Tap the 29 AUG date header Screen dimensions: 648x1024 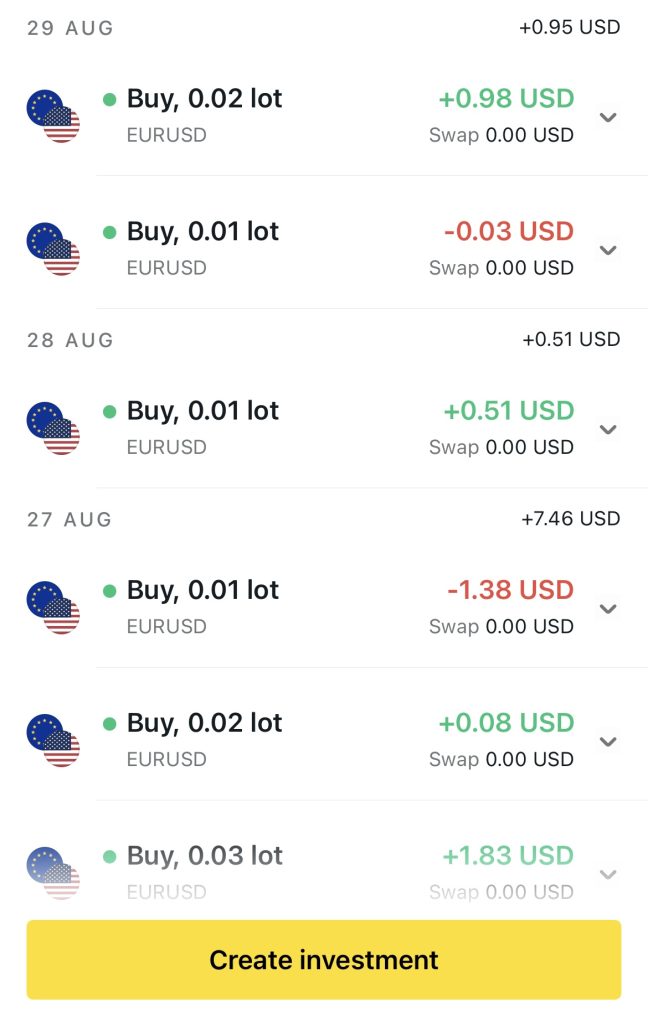(x=71, y=28)
